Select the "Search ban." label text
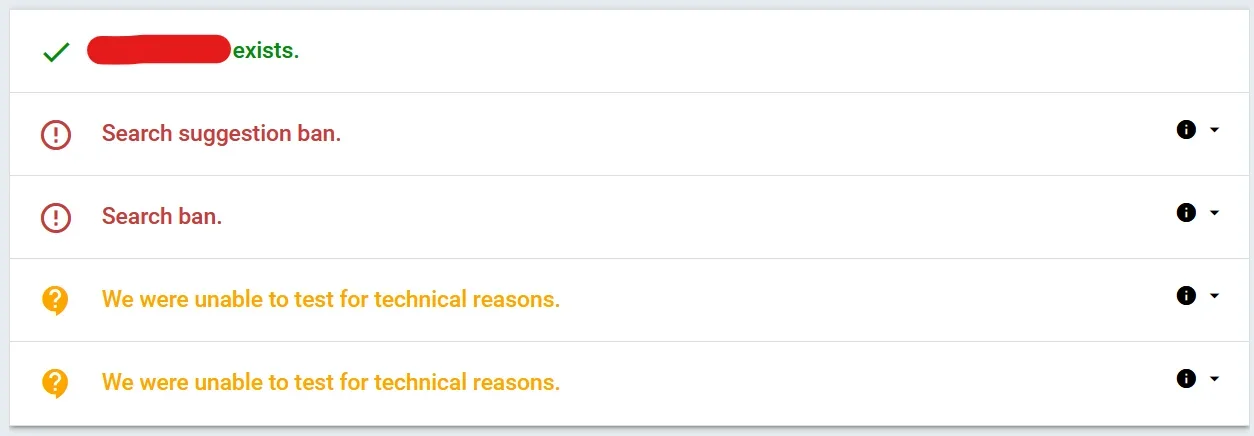The height and width of the screenshot is (436, 1254). (162, 216)
